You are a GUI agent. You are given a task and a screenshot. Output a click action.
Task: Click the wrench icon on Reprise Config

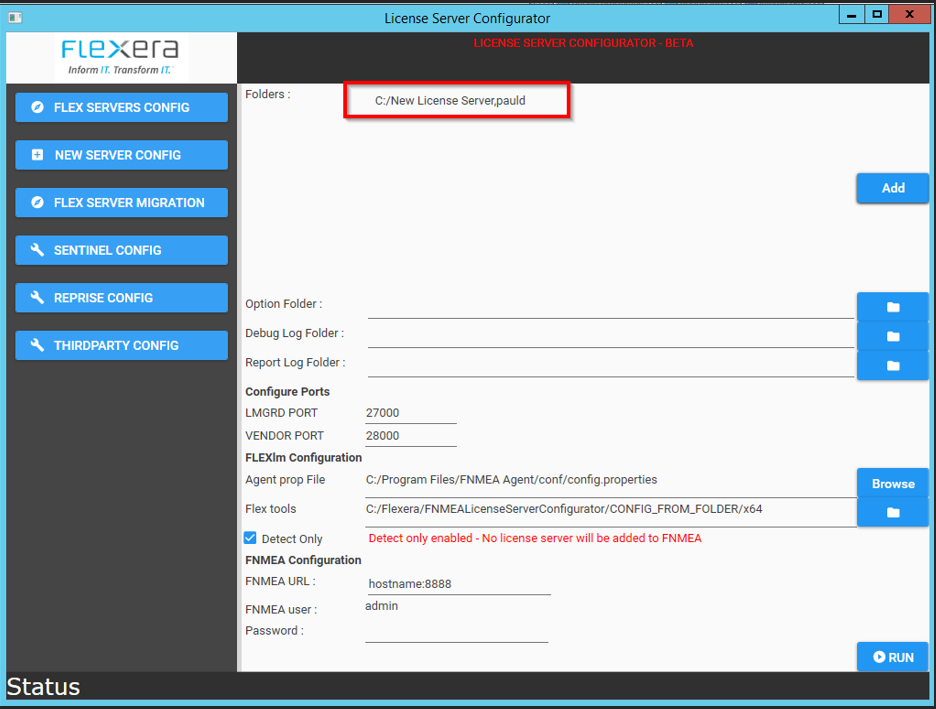click(37, 297)
